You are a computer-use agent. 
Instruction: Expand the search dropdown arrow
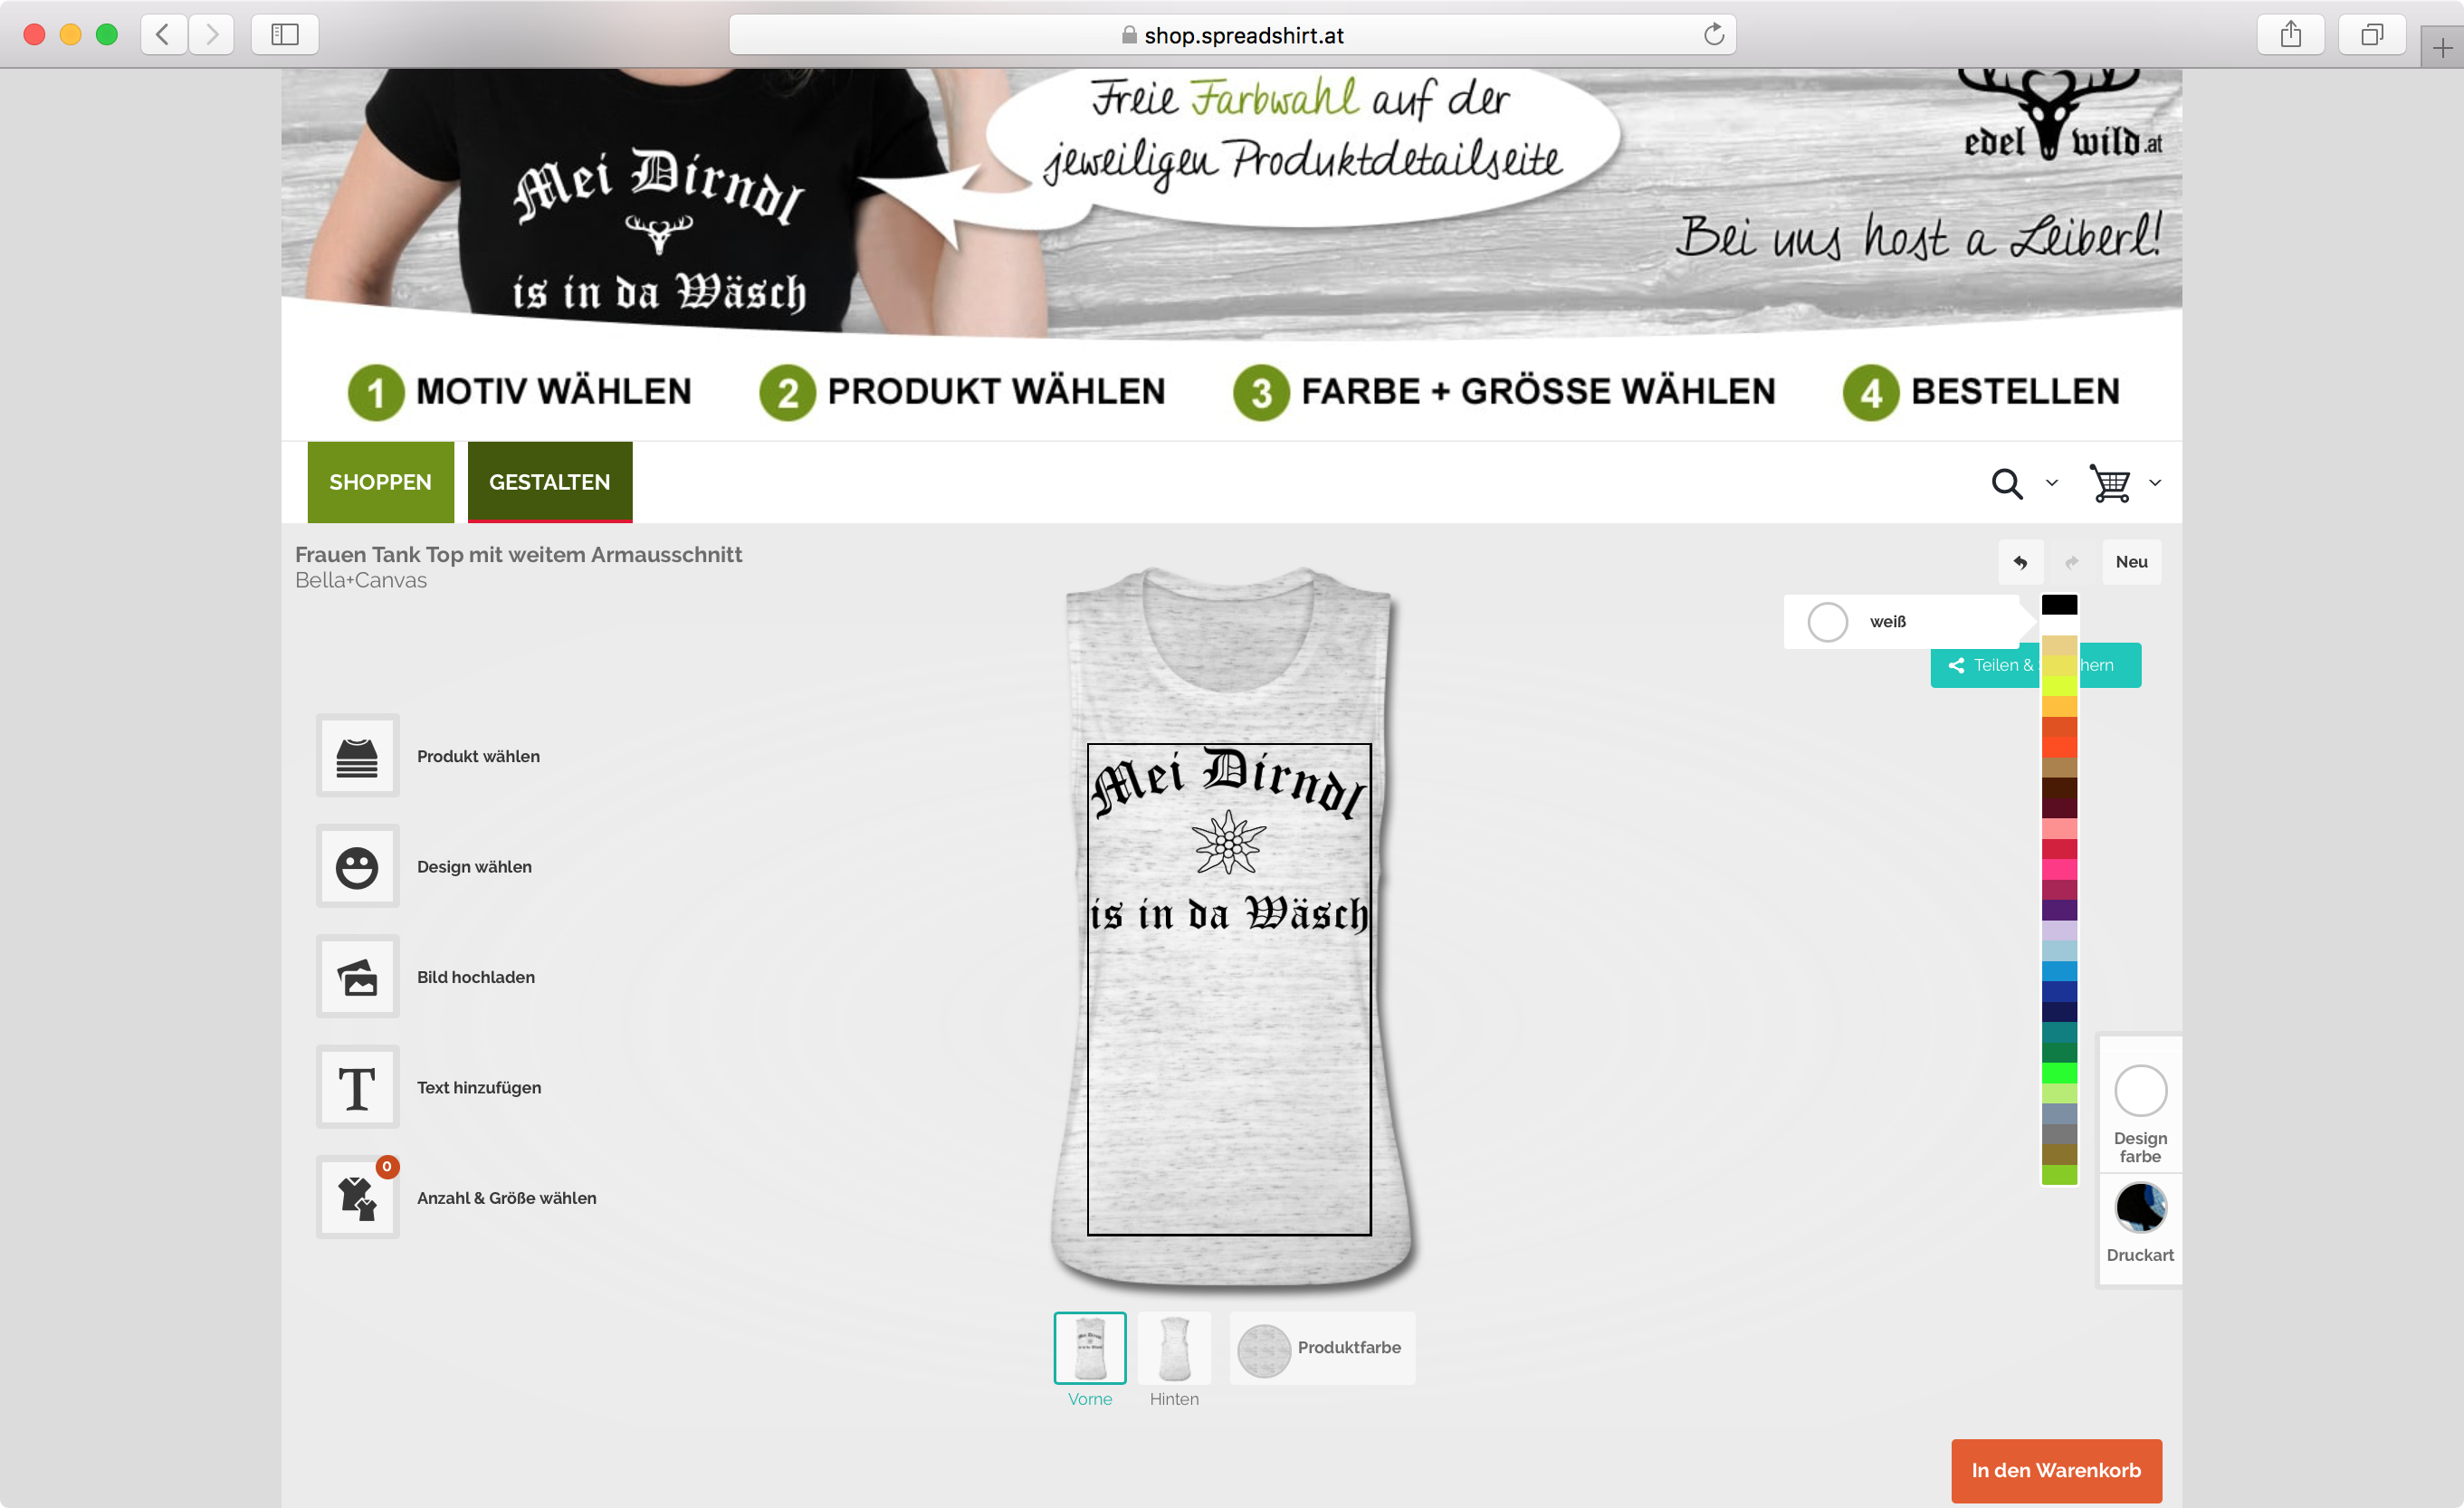(2052, 483)
